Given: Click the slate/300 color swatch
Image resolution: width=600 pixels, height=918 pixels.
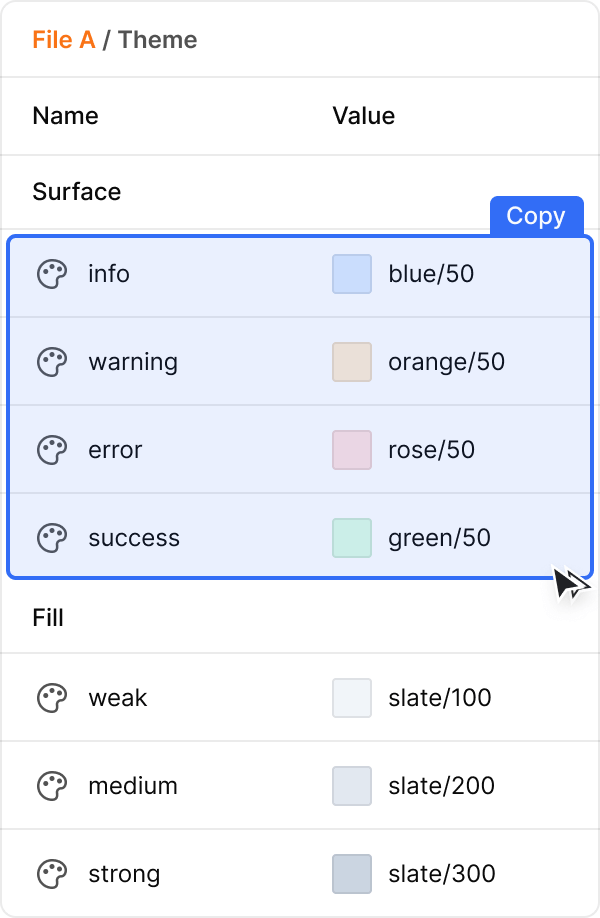Looking at the screenshot, I should (352, 874).
